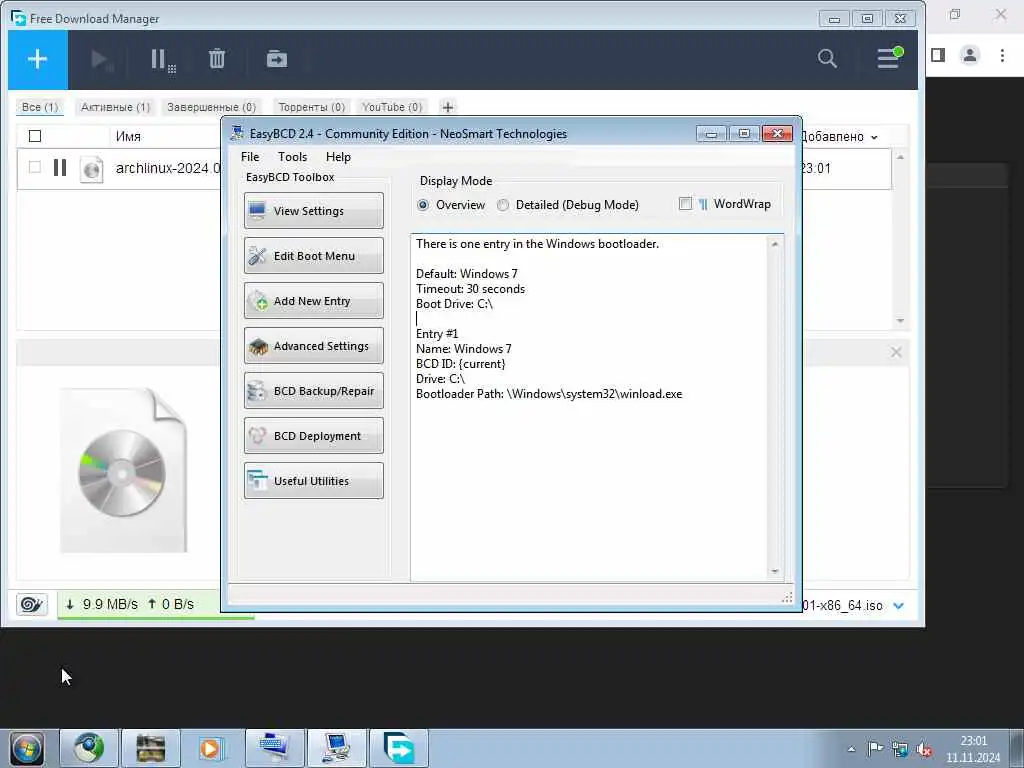The width and height of the screenshot is (1024, 768).
Task: Select Detailed (Debug Mode) radio button
Action: point(502,205)
